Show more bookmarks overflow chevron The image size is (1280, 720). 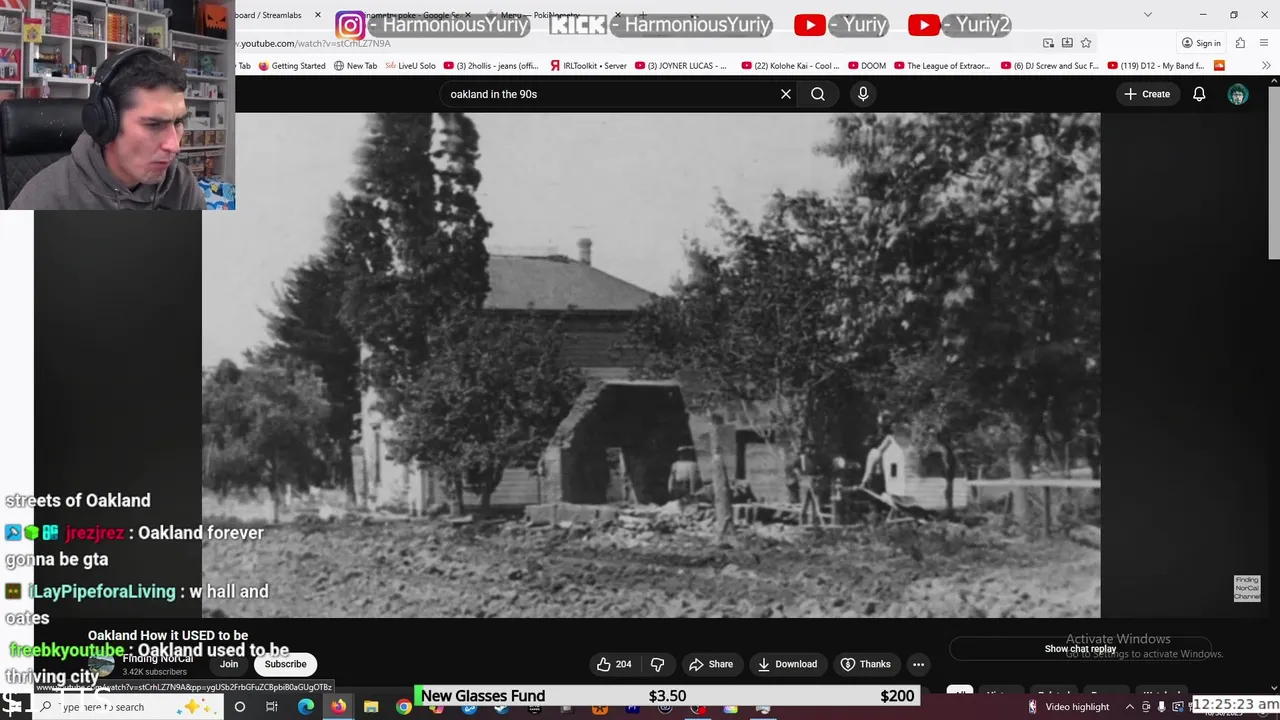click(1266, 66)
